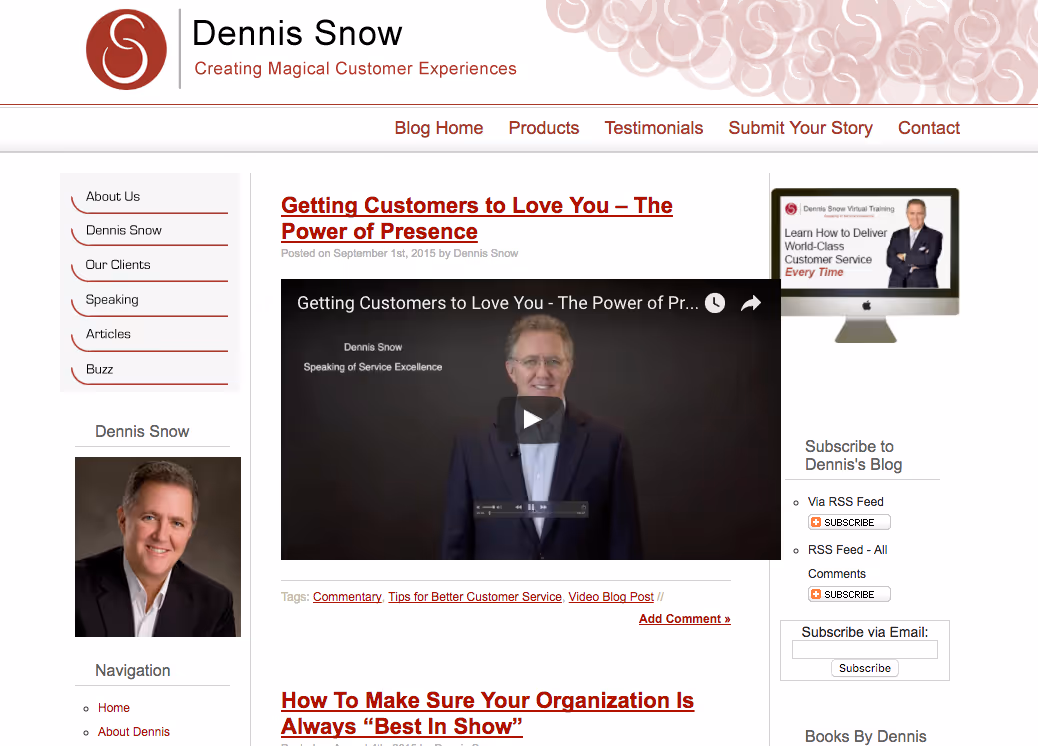Click the RSS All Comments subscribe badge
Image resolution: width=1038 pixels, height=746 pixels.
[x=849, y=594]
